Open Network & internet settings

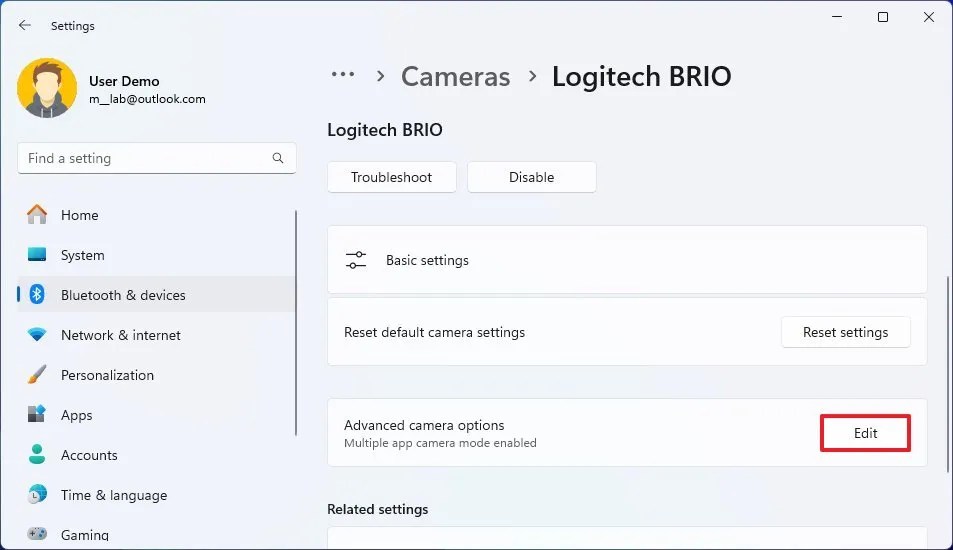(x=157, y=335)
